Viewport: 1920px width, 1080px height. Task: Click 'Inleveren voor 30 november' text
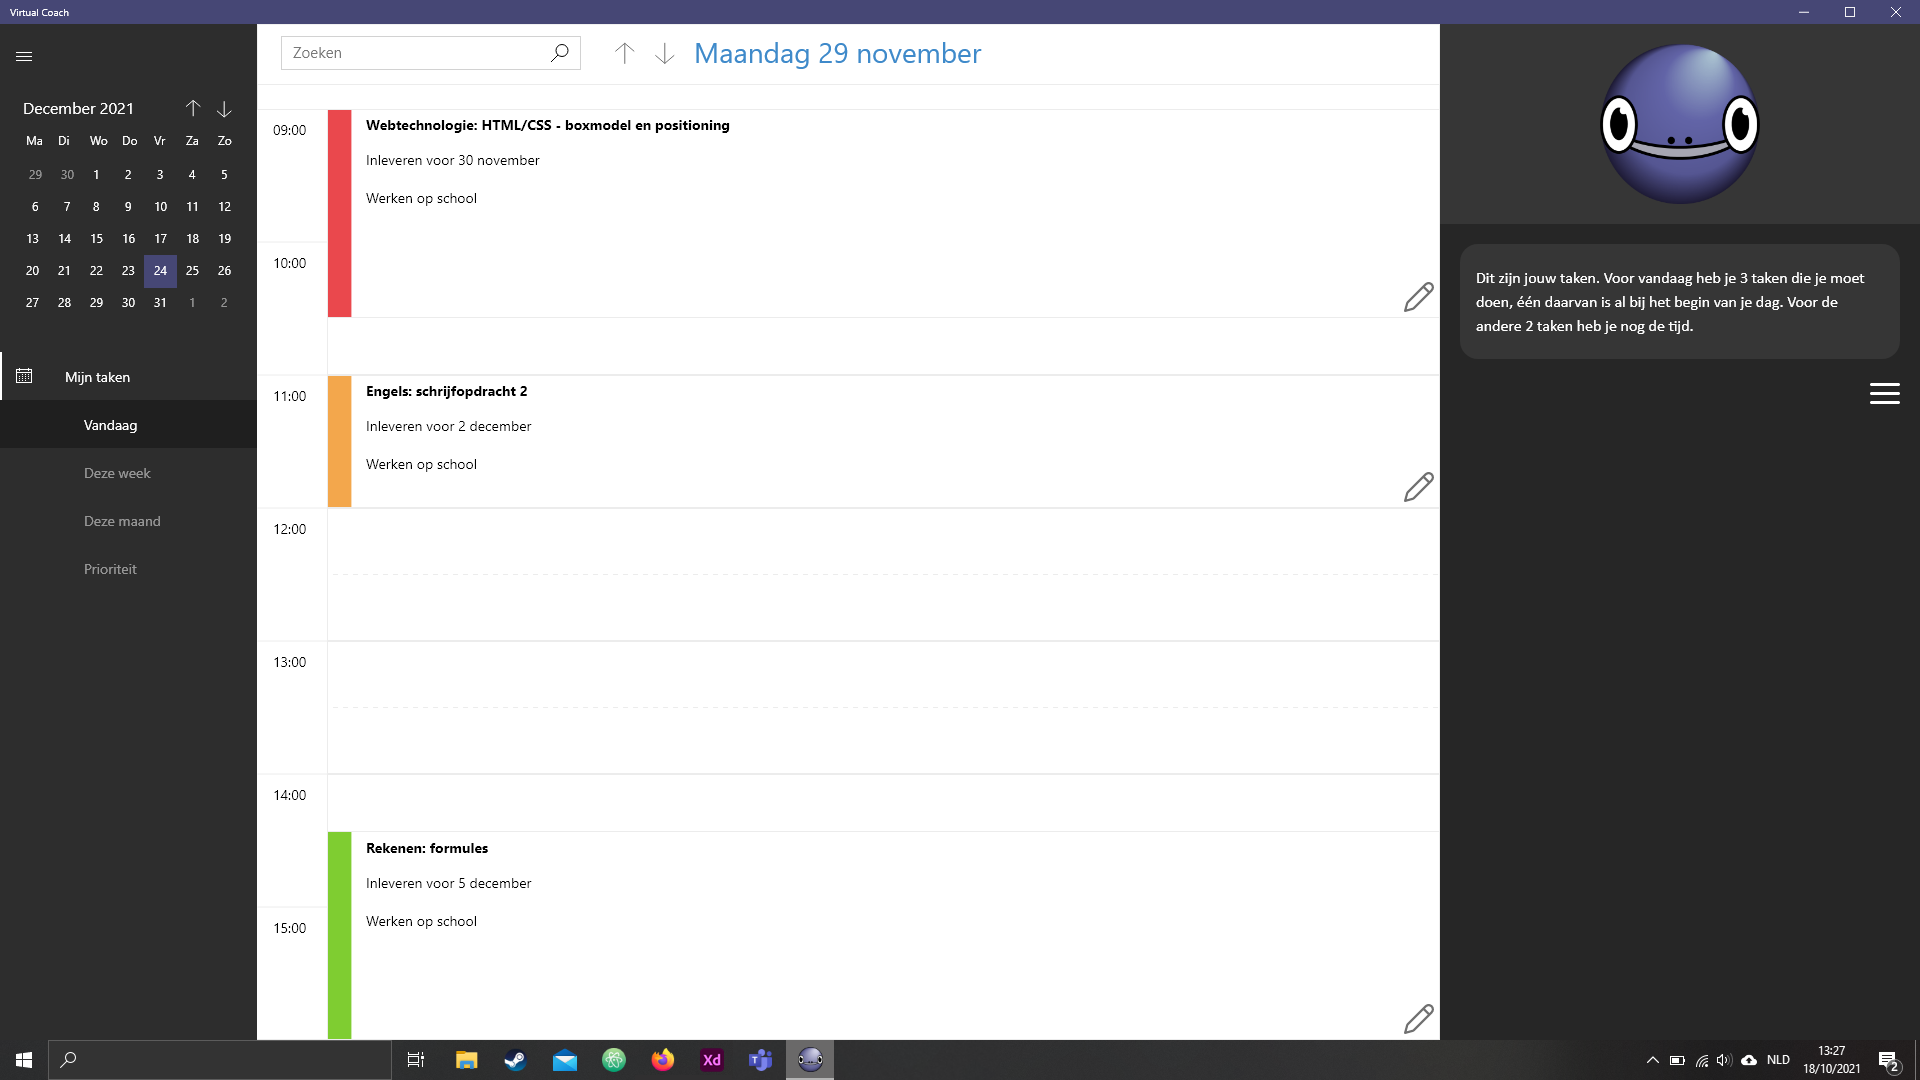452,160
